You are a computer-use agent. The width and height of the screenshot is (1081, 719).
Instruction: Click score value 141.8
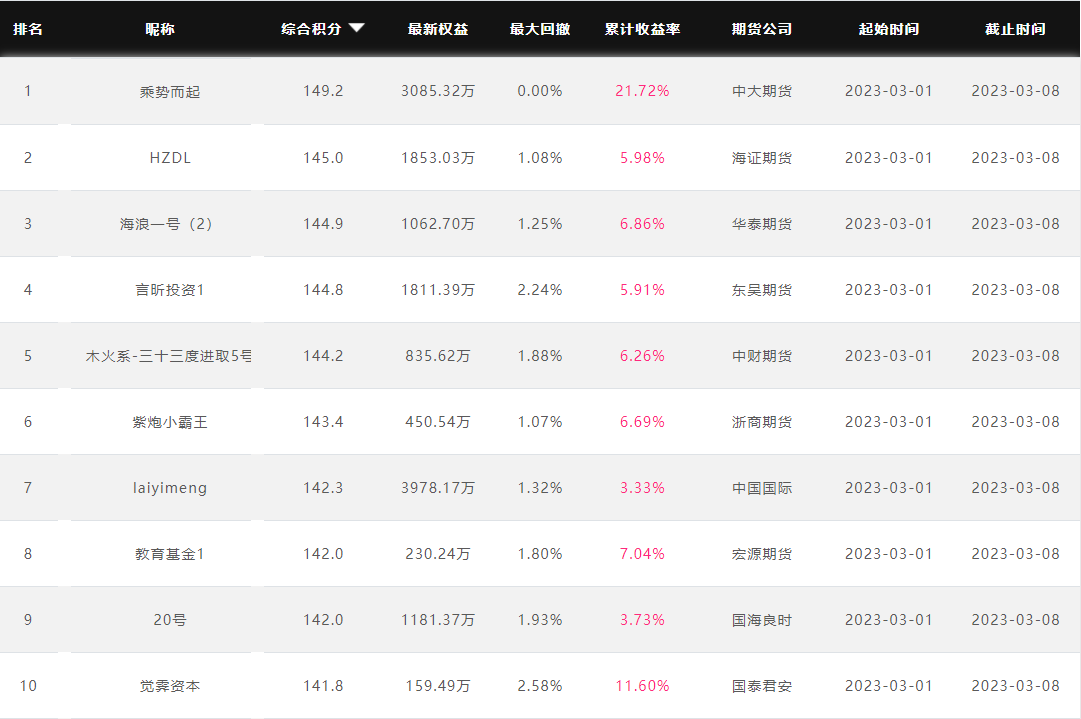click(x=323, y=686)
